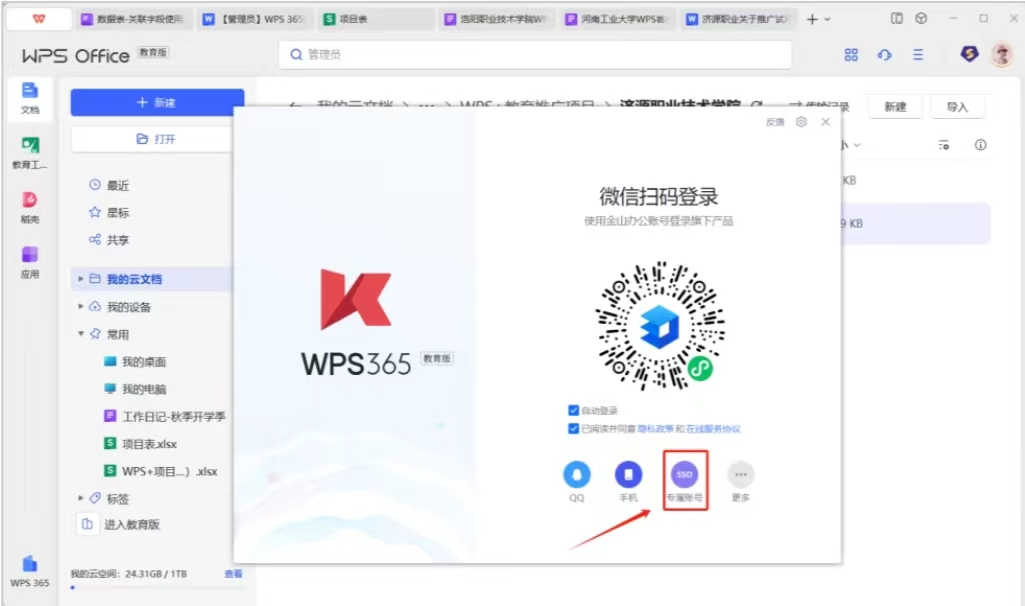1025x606 pixels.
Task: Expand 我的云文档 tree arrow
Action: coord(80,279)
